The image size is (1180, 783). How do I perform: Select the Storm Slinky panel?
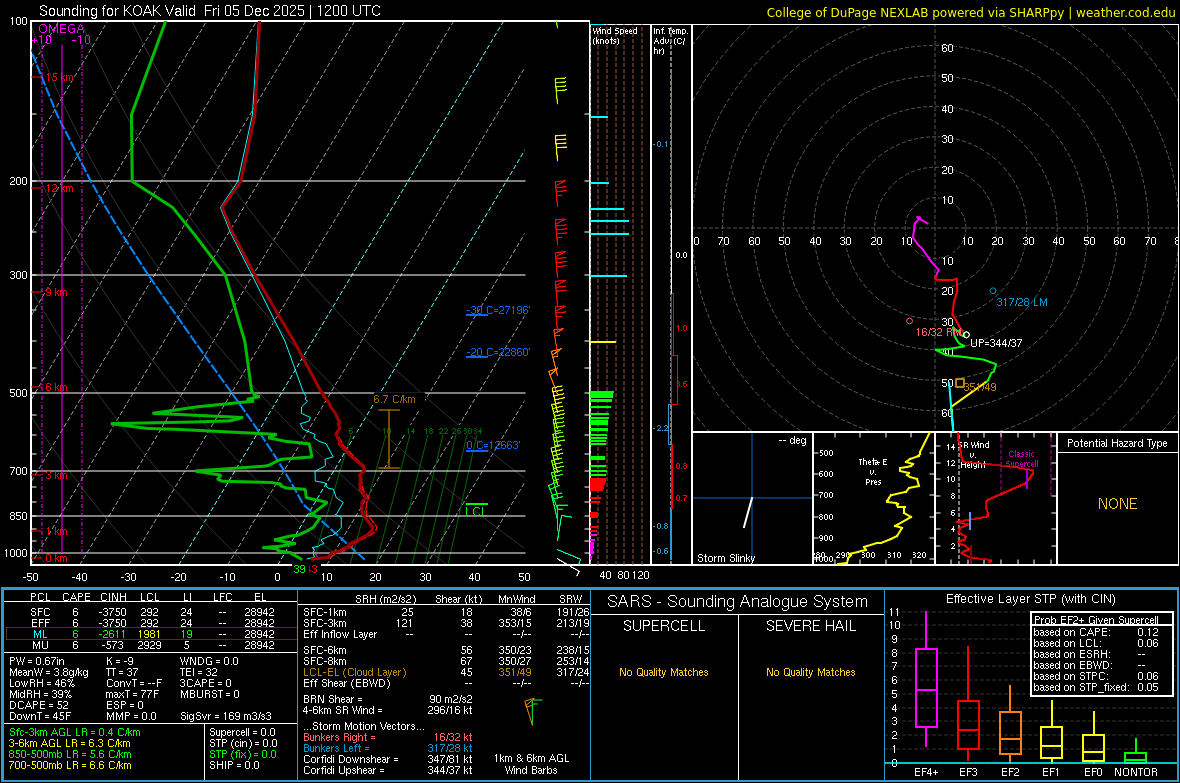coord(752,498)
